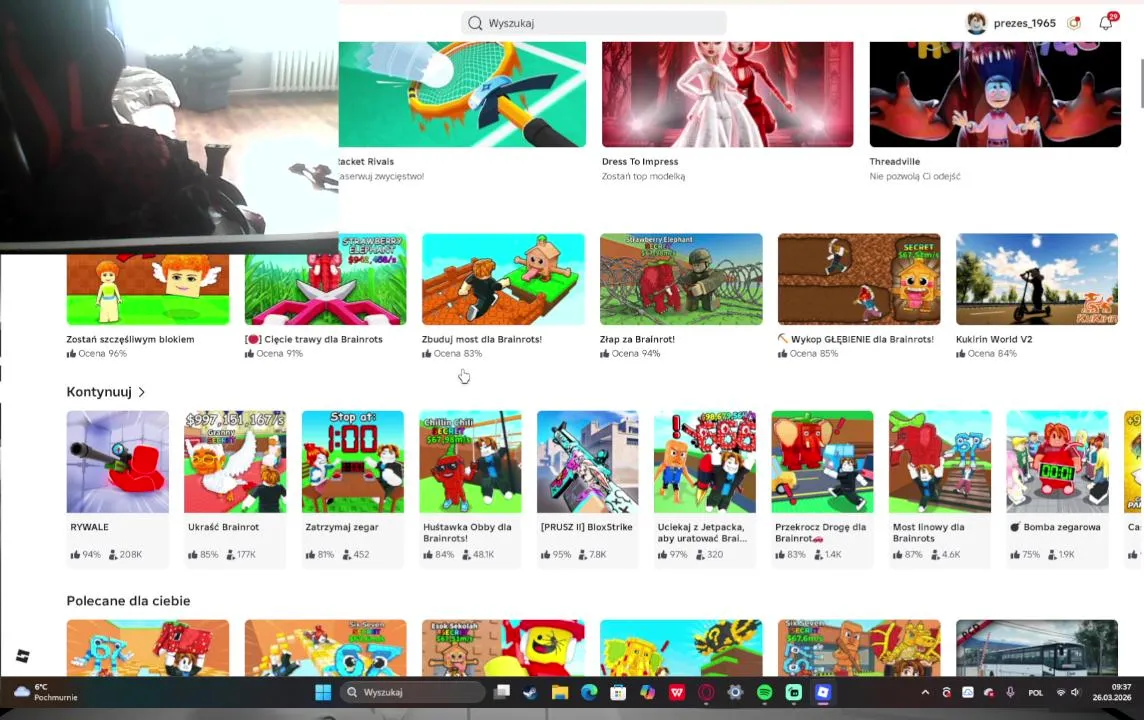
Task: Expand the Kontynuuj section chevron
Action: 142,392
